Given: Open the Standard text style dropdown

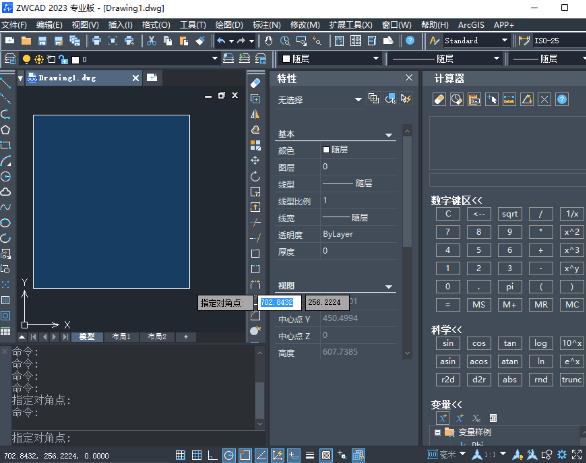Looking at the screenshot, I should 505,40.
